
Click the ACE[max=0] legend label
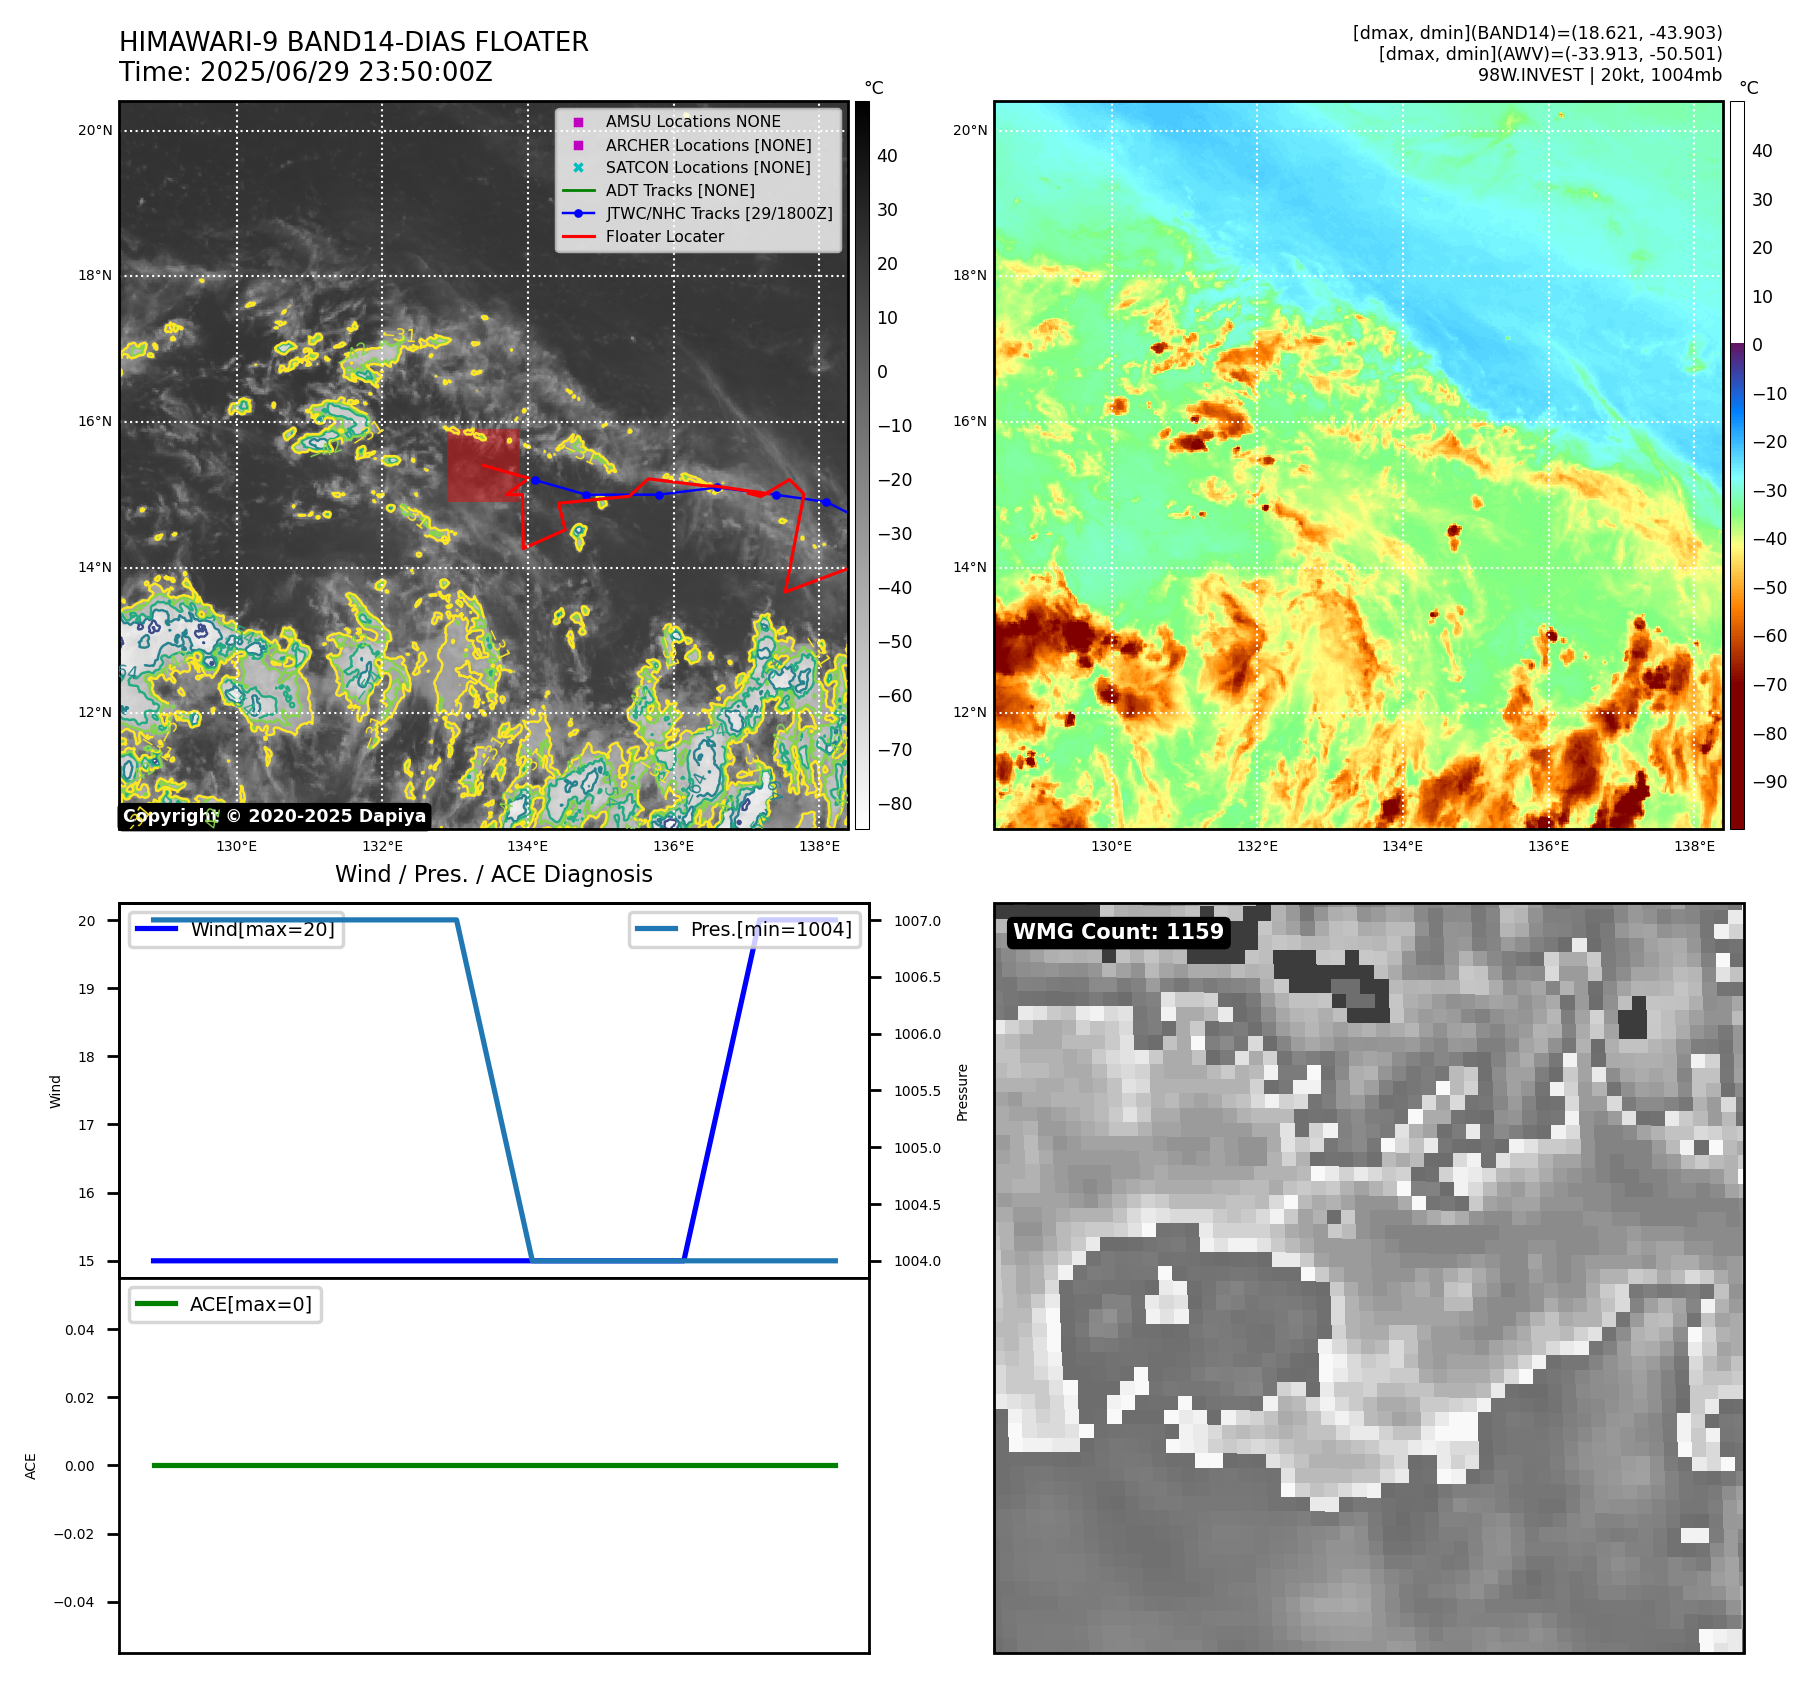click(x=251, y=1304)
